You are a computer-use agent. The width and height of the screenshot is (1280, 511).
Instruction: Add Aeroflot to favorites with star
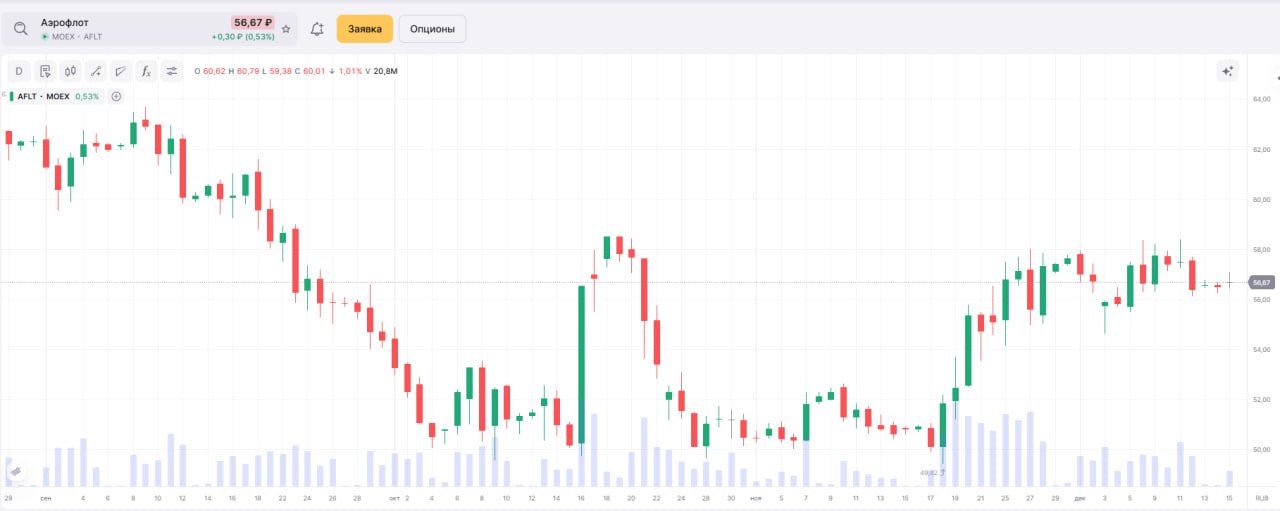coord(286,30)
